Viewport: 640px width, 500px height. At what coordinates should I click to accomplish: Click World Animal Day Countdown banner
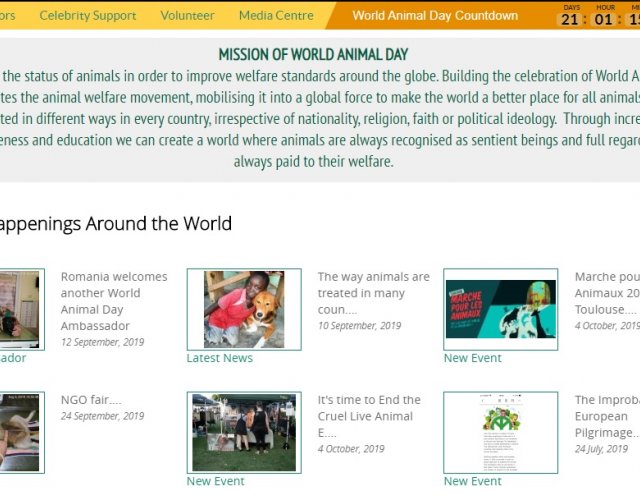click(x=435, y=16)
